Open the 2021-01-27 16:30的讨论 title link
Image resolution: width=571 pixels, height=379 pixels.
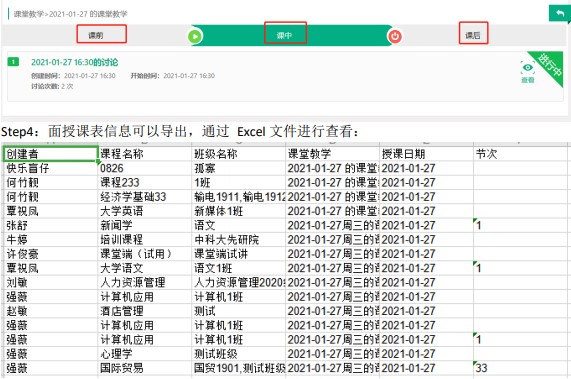click(75, 62)
